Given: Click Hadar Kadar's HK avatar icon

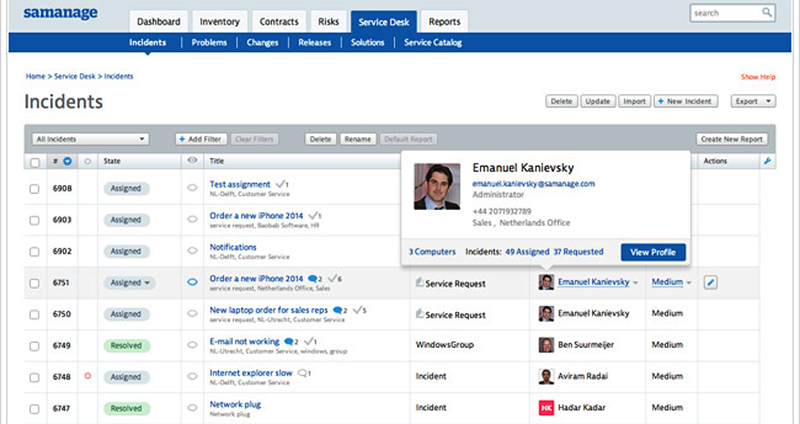Looking at the screenshot, I should click(546, 408).
